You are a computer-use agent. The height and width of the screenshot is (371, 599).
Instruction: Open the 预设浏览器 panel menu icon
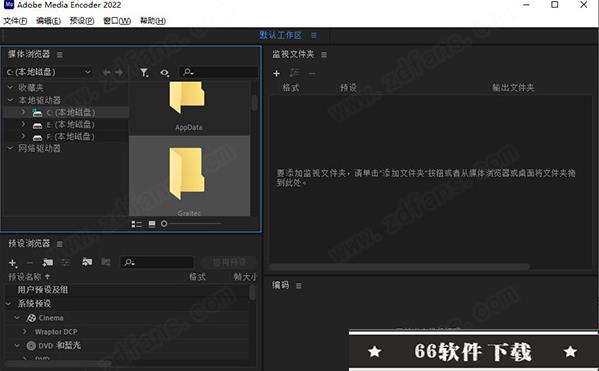click(x=60, y=244)
